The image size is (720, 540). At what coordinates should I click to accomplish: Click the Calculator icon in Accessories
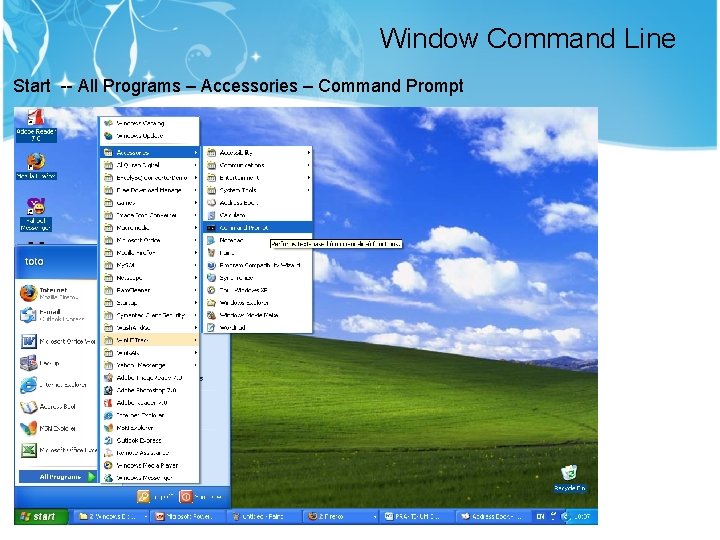tap(211, 215)
